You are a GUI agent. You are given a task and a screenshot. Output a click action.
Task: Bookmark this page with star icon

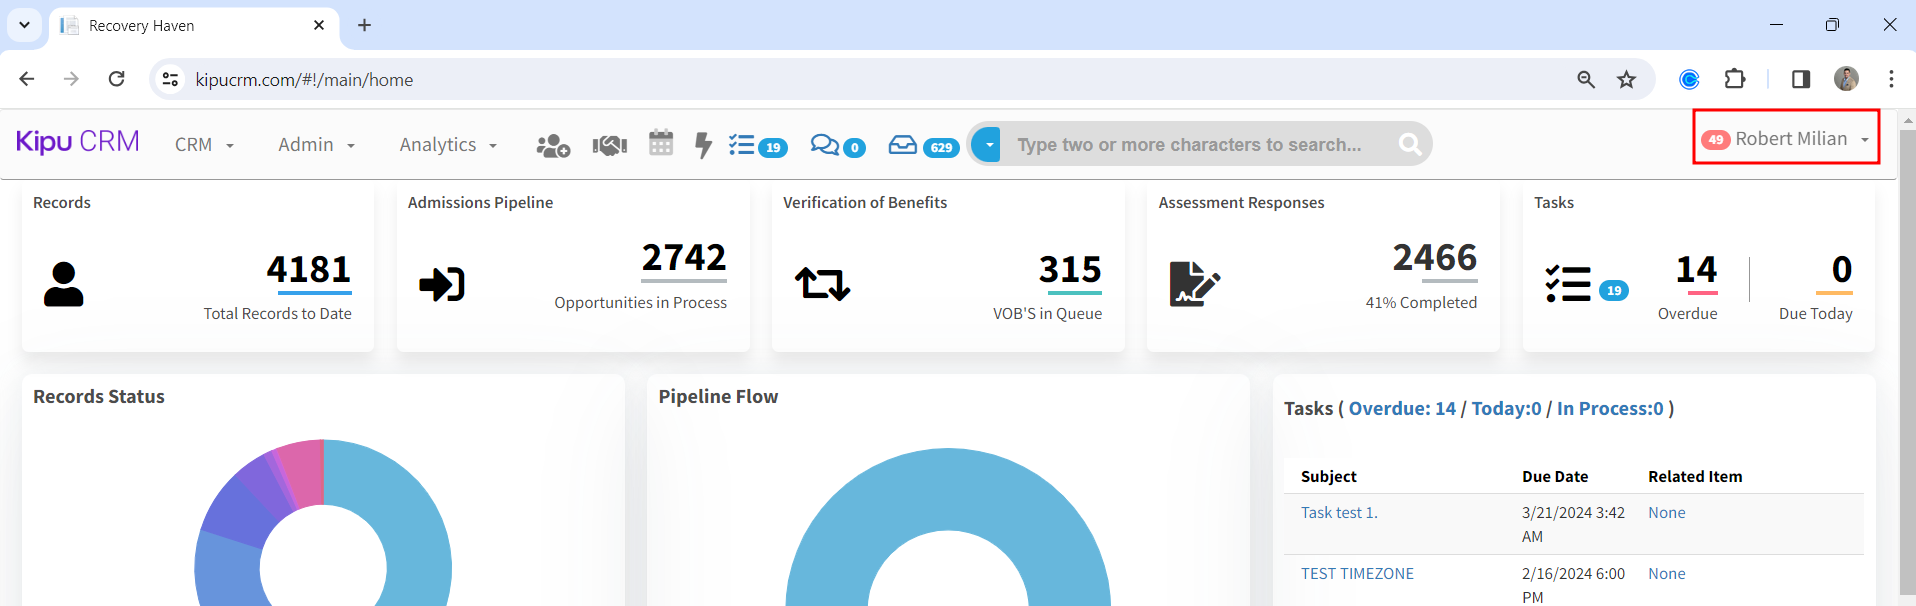coord(1627,80)
